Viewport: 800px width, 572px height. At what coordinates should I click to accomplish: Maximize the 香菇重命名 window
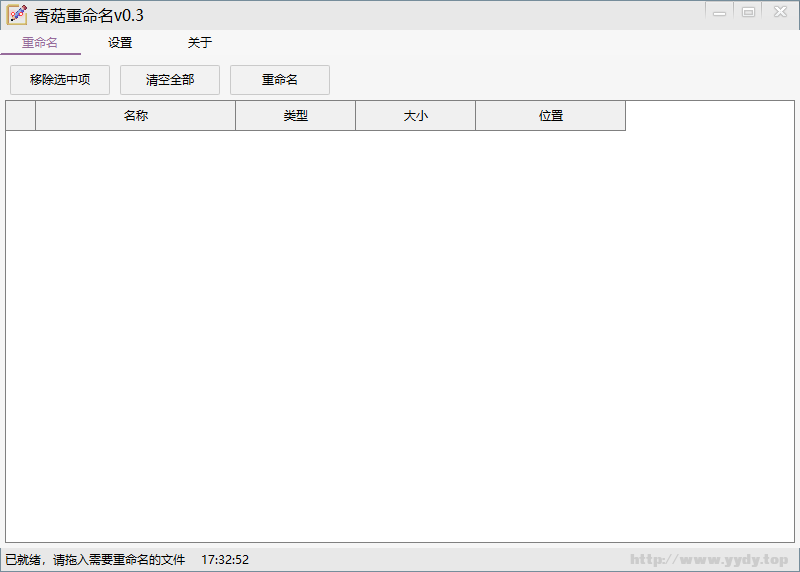pyautogui.click(x=748, y=12)
